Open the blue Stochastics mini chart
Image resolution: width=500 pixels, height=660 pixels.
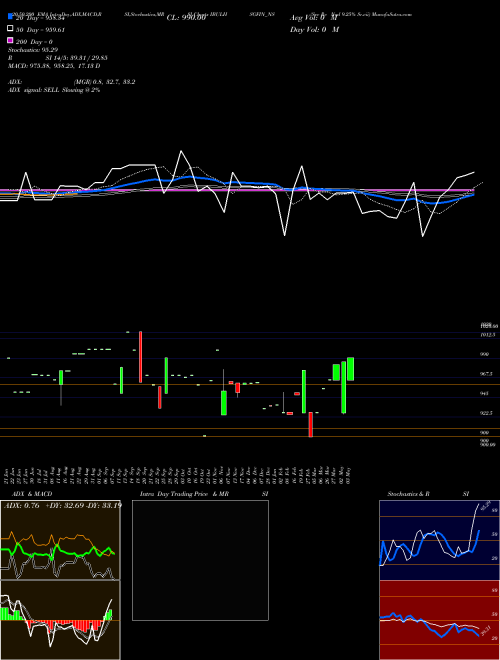pyautogui.click(x=439, y=540)
